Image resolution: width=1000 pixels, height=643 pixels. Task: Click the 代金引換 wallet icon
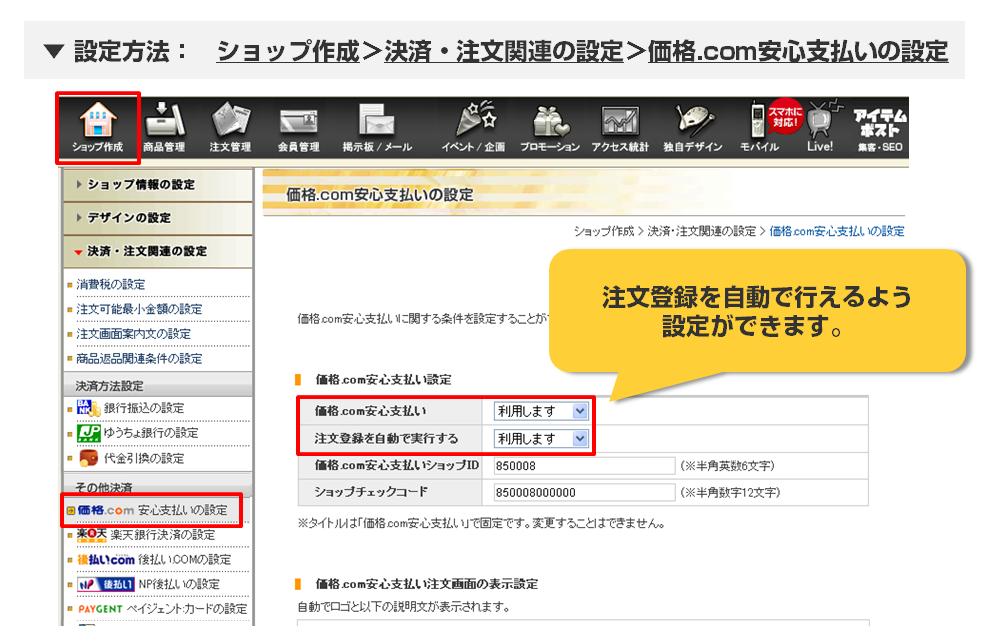pos(89,458)
